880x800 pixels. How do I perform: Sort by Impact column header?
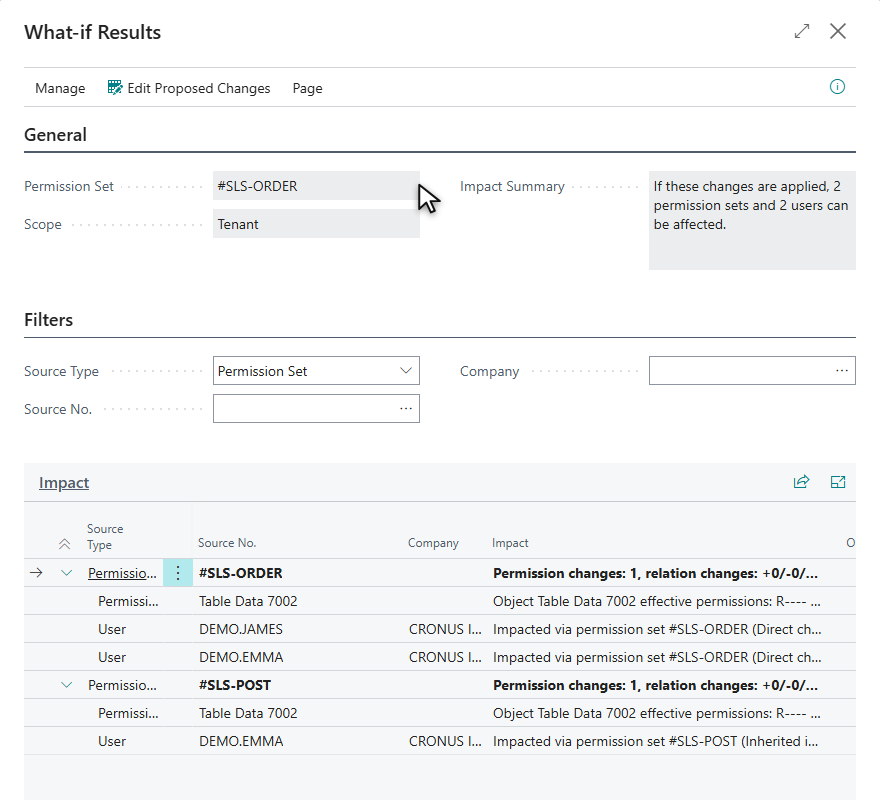(x=510, y=543)
